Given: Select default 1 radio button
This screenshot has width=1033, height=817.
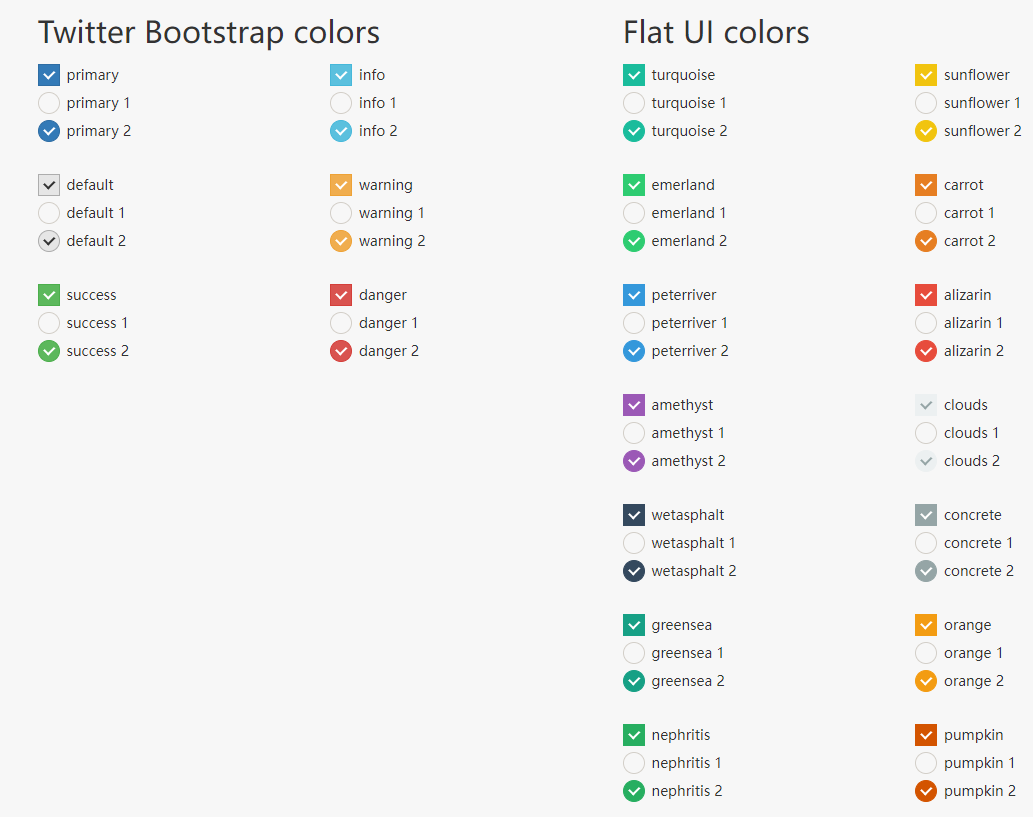Looking at the screenshot, I should pos(49,213).
